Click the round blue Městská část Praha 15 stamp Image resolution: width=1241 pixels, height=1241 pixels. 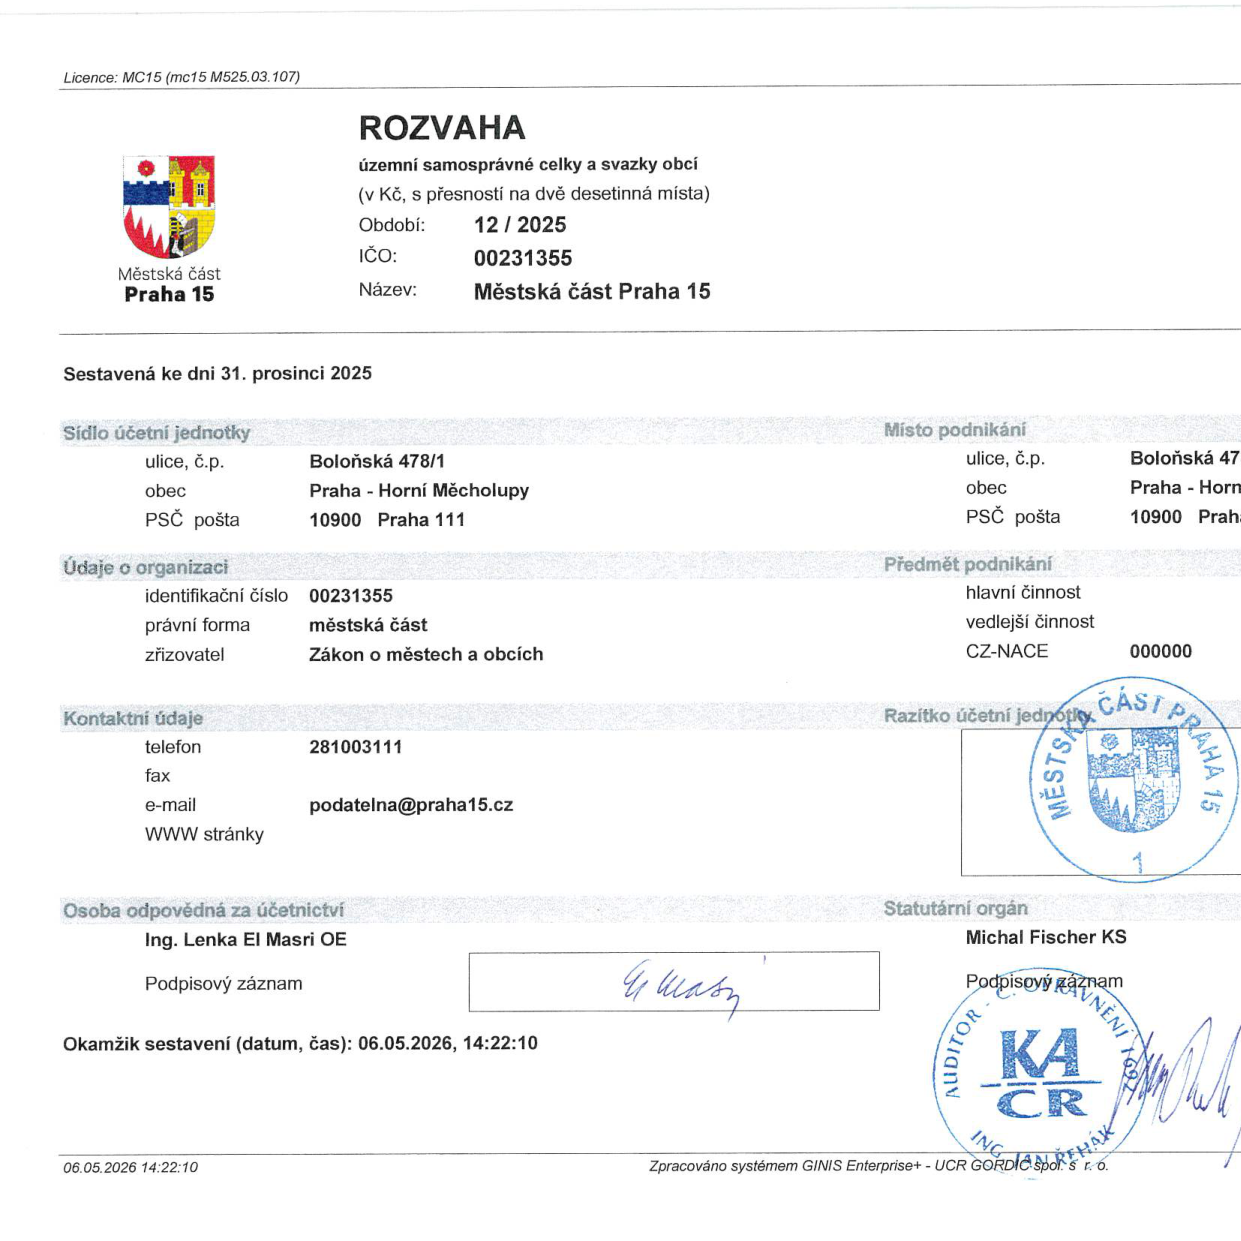1134,781
